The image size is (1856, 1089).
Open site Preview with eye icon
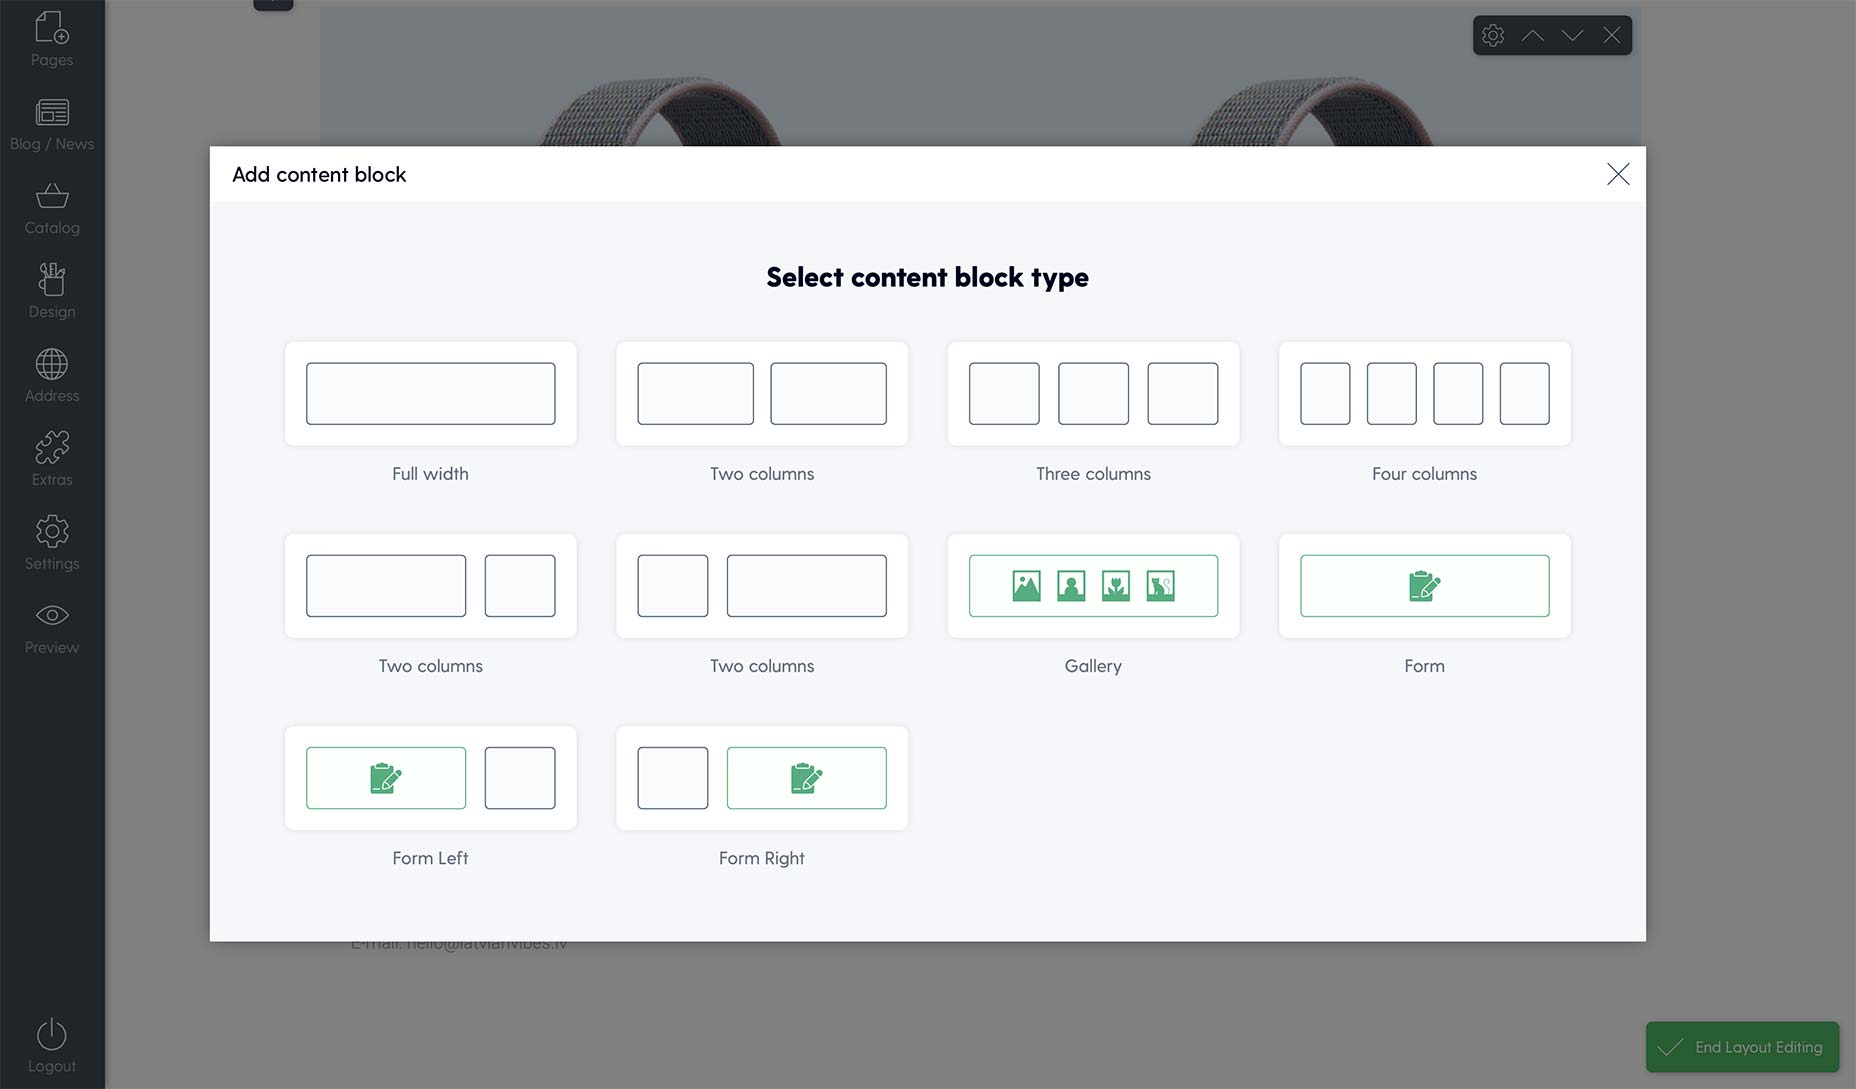pyautogui.click(x=52, y=628)
